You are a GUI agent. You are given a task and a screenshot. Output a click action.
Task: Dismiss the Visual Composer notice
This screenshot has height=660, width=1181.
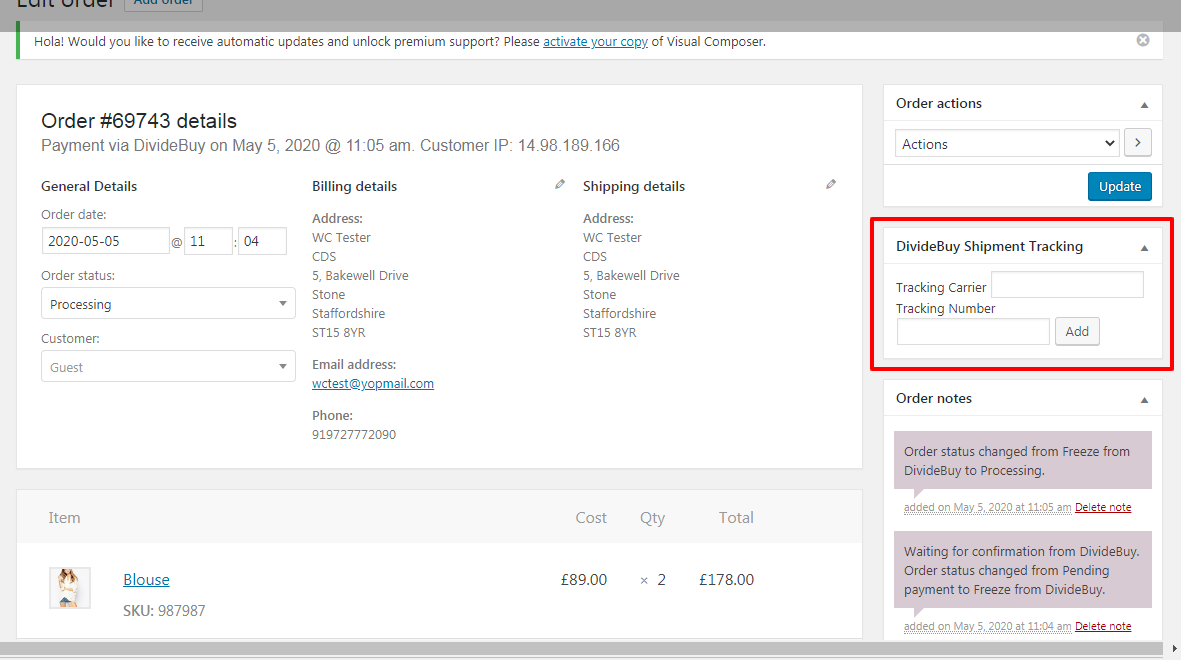click(x=1143, y=40)
